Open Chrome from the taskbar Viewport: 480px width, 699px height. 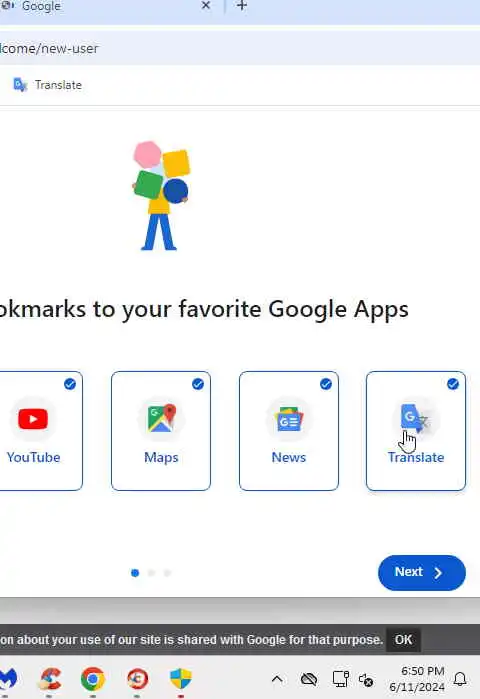[x=93, y=679]
